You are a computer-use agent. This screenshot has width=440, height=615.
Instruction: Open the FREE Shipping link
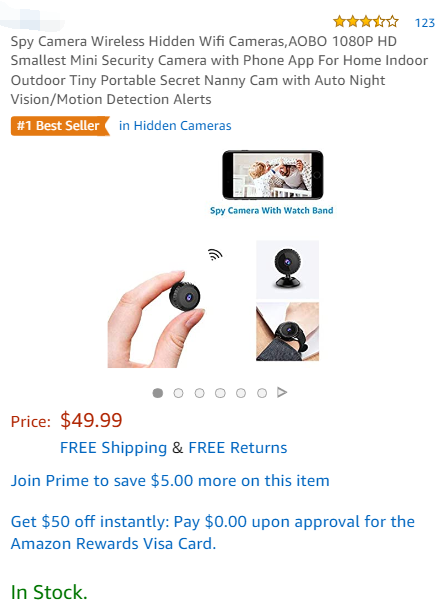tap(113, 448)
